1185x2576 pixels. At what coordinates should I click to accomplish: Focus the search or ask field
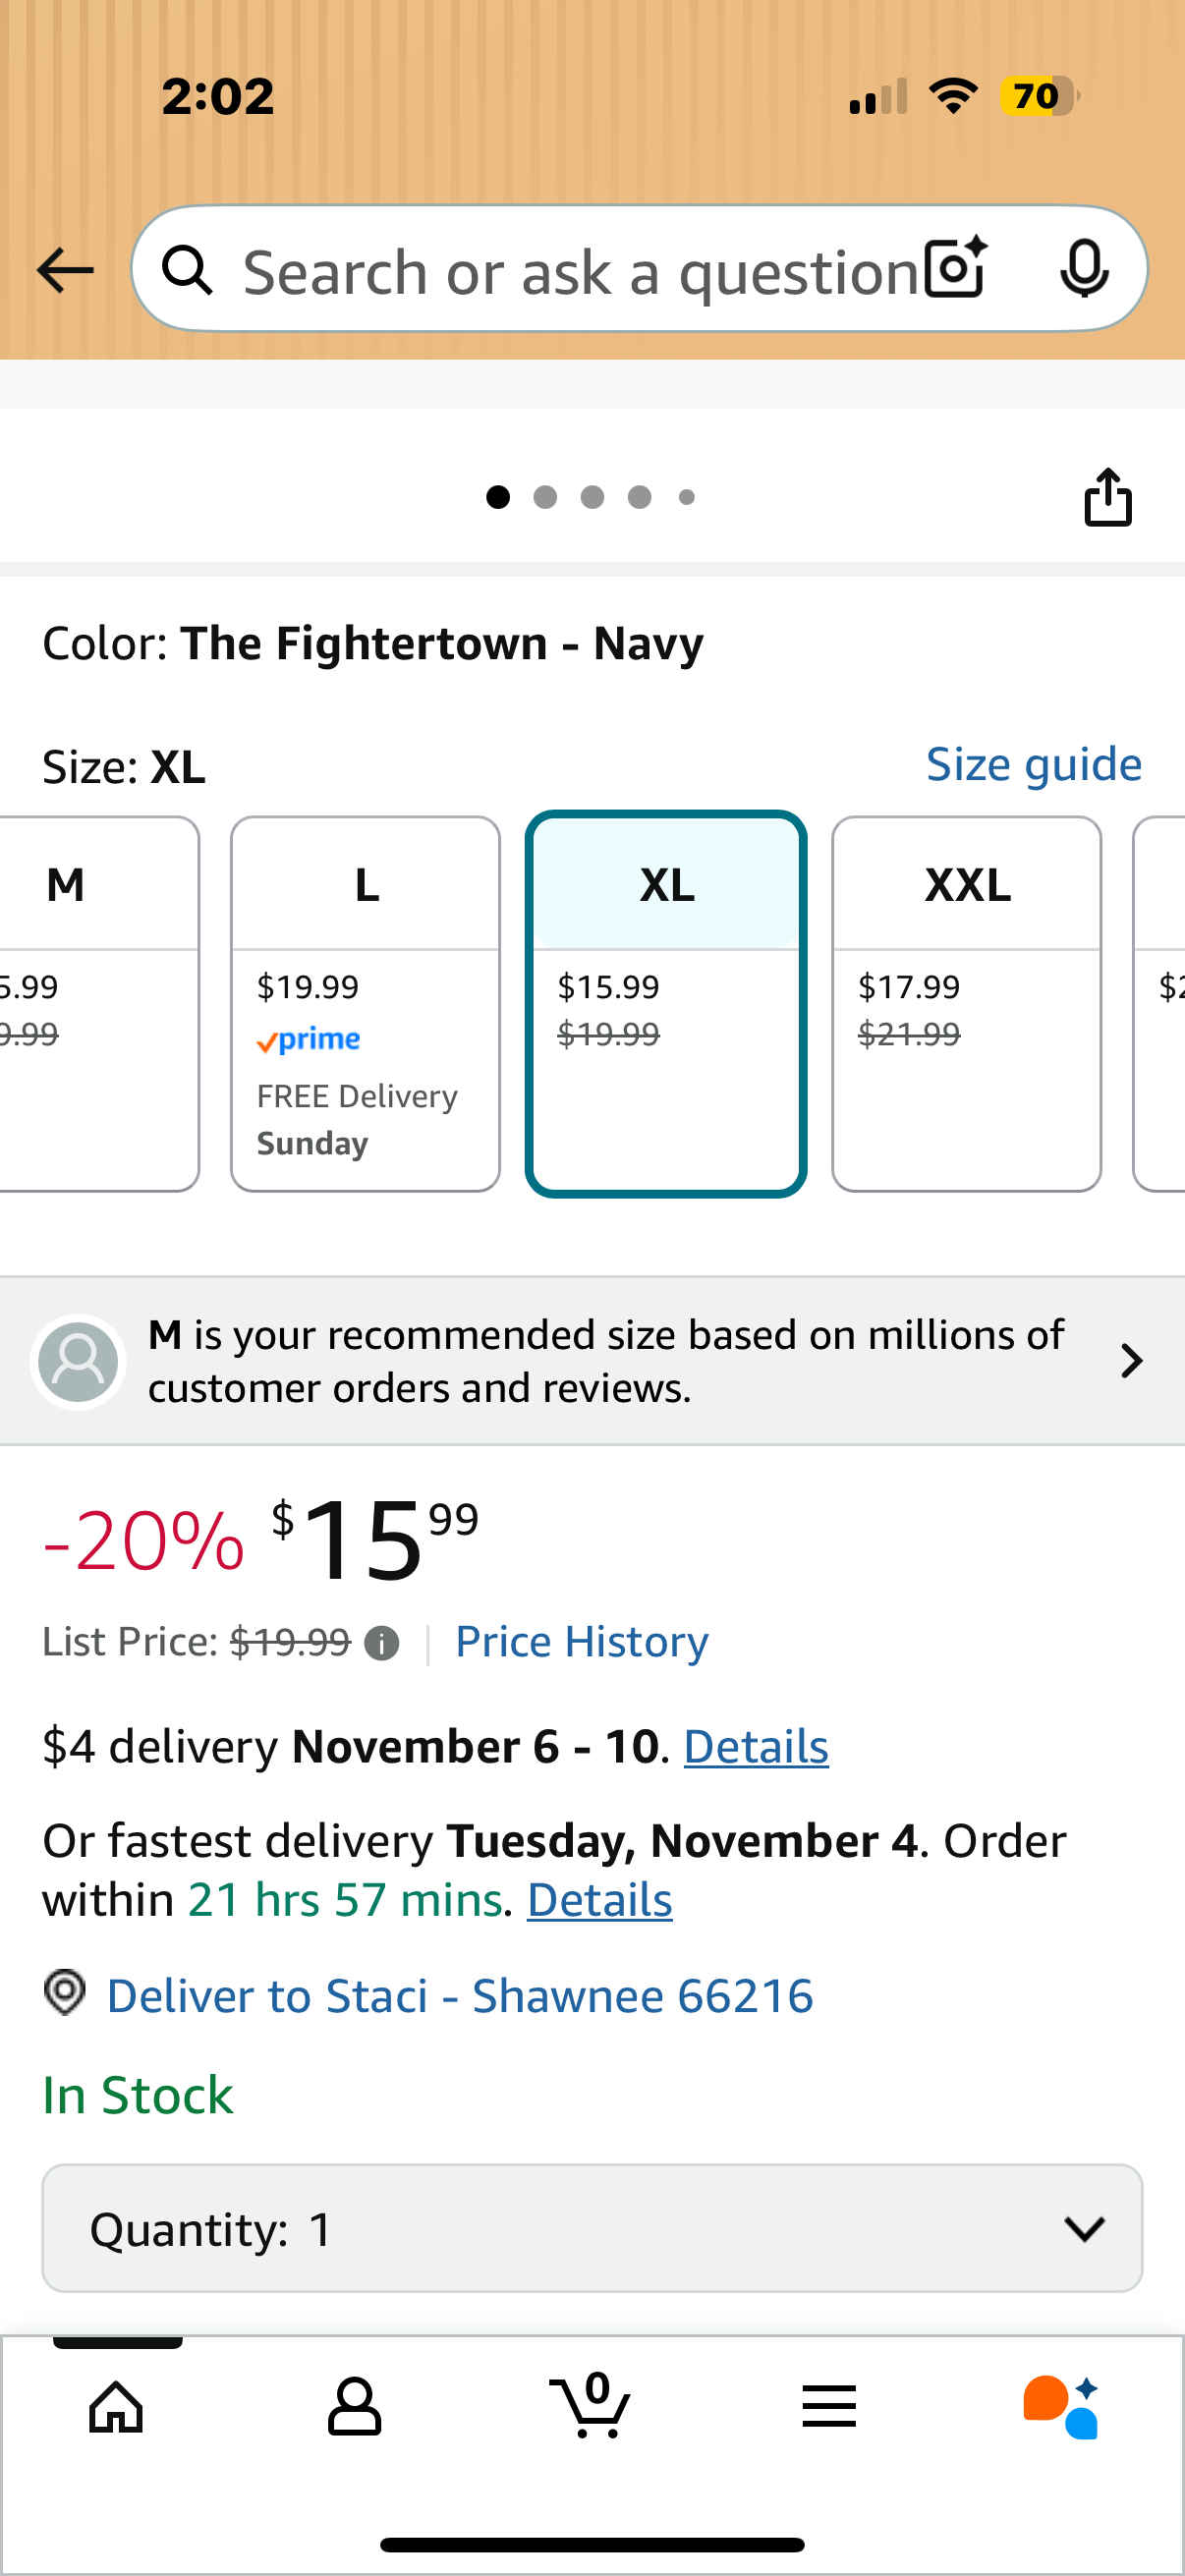(x=580, y=271)
